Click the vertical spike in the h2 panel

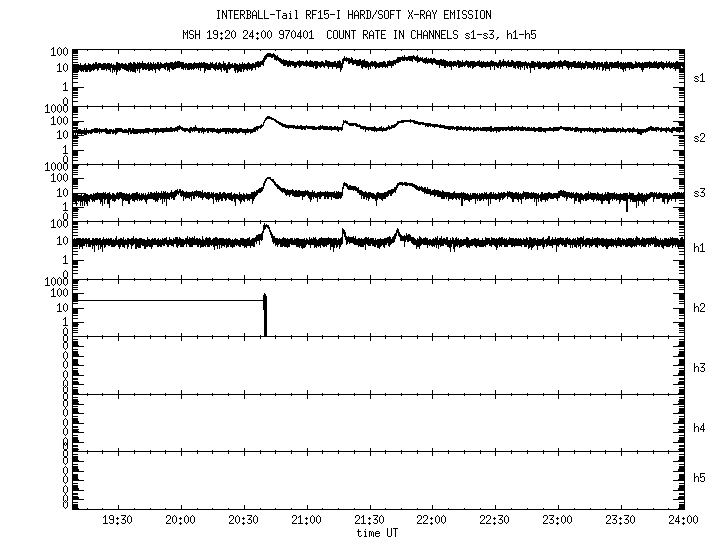[265, 315]
